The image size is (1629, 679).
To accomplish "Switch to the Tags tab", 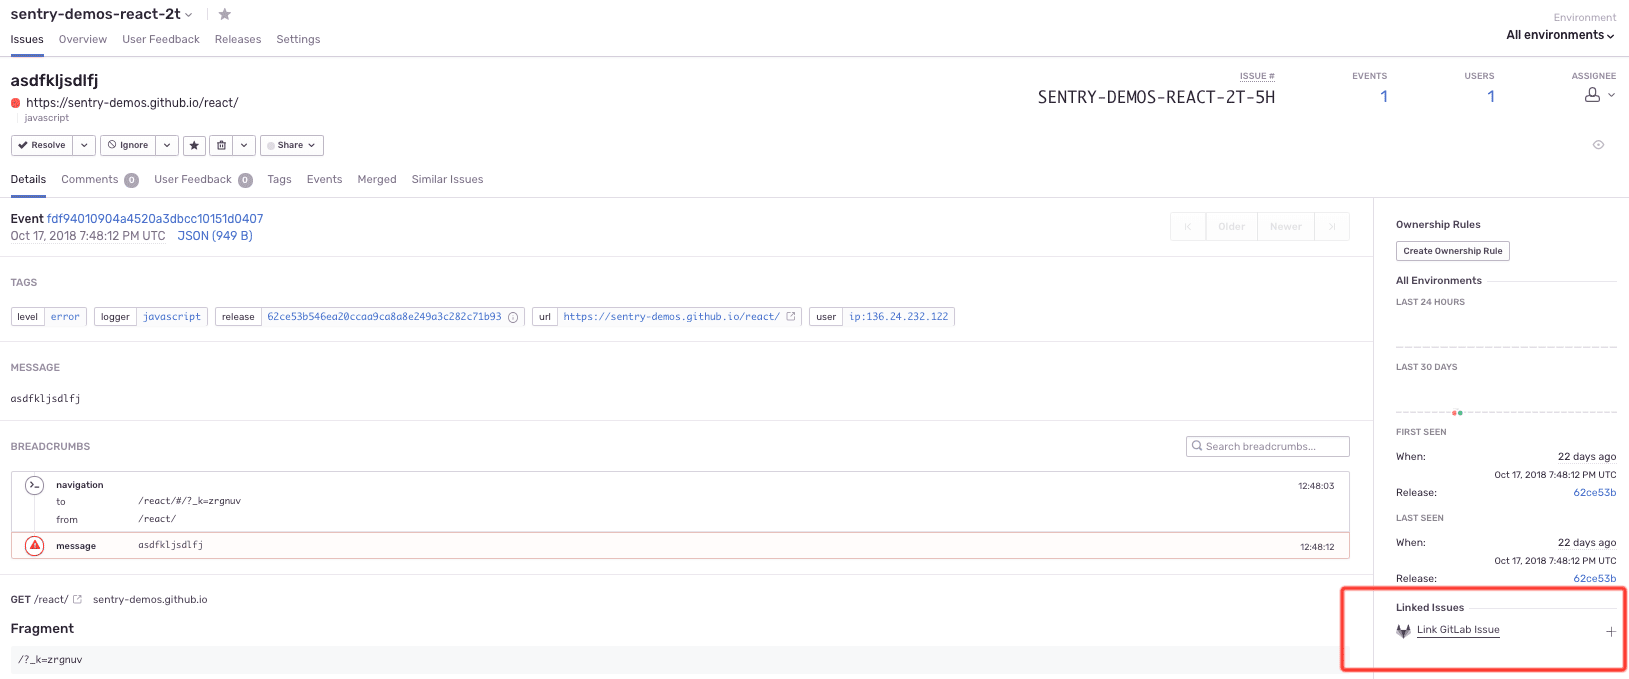I will pyautogui.click(x=280, y=180).
